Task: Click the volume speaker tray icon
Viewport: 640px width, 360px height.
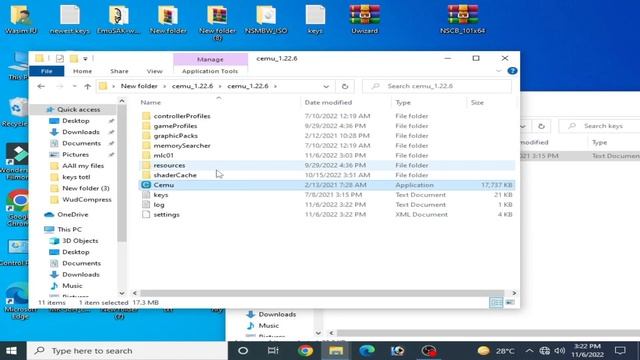Action: [560, 351]
